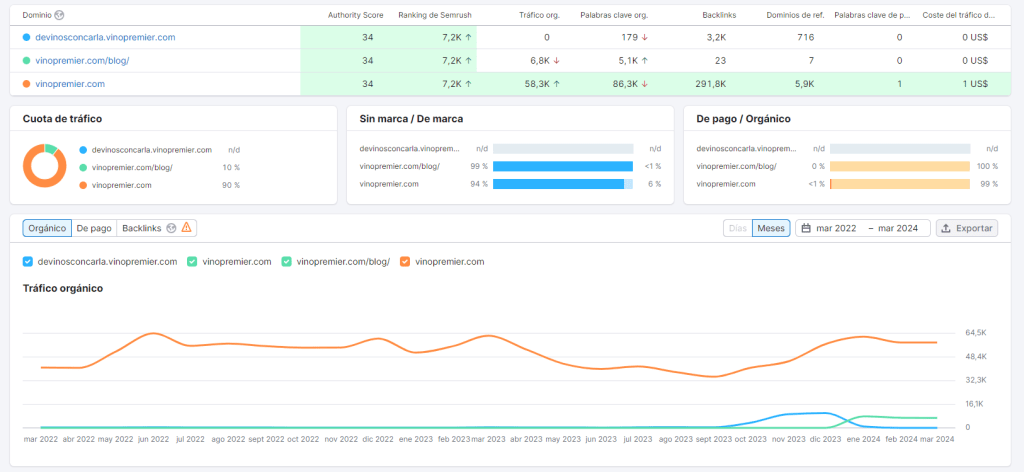
Task: Click the Tráfico orgánico chart title
Action: pos(63,288)
